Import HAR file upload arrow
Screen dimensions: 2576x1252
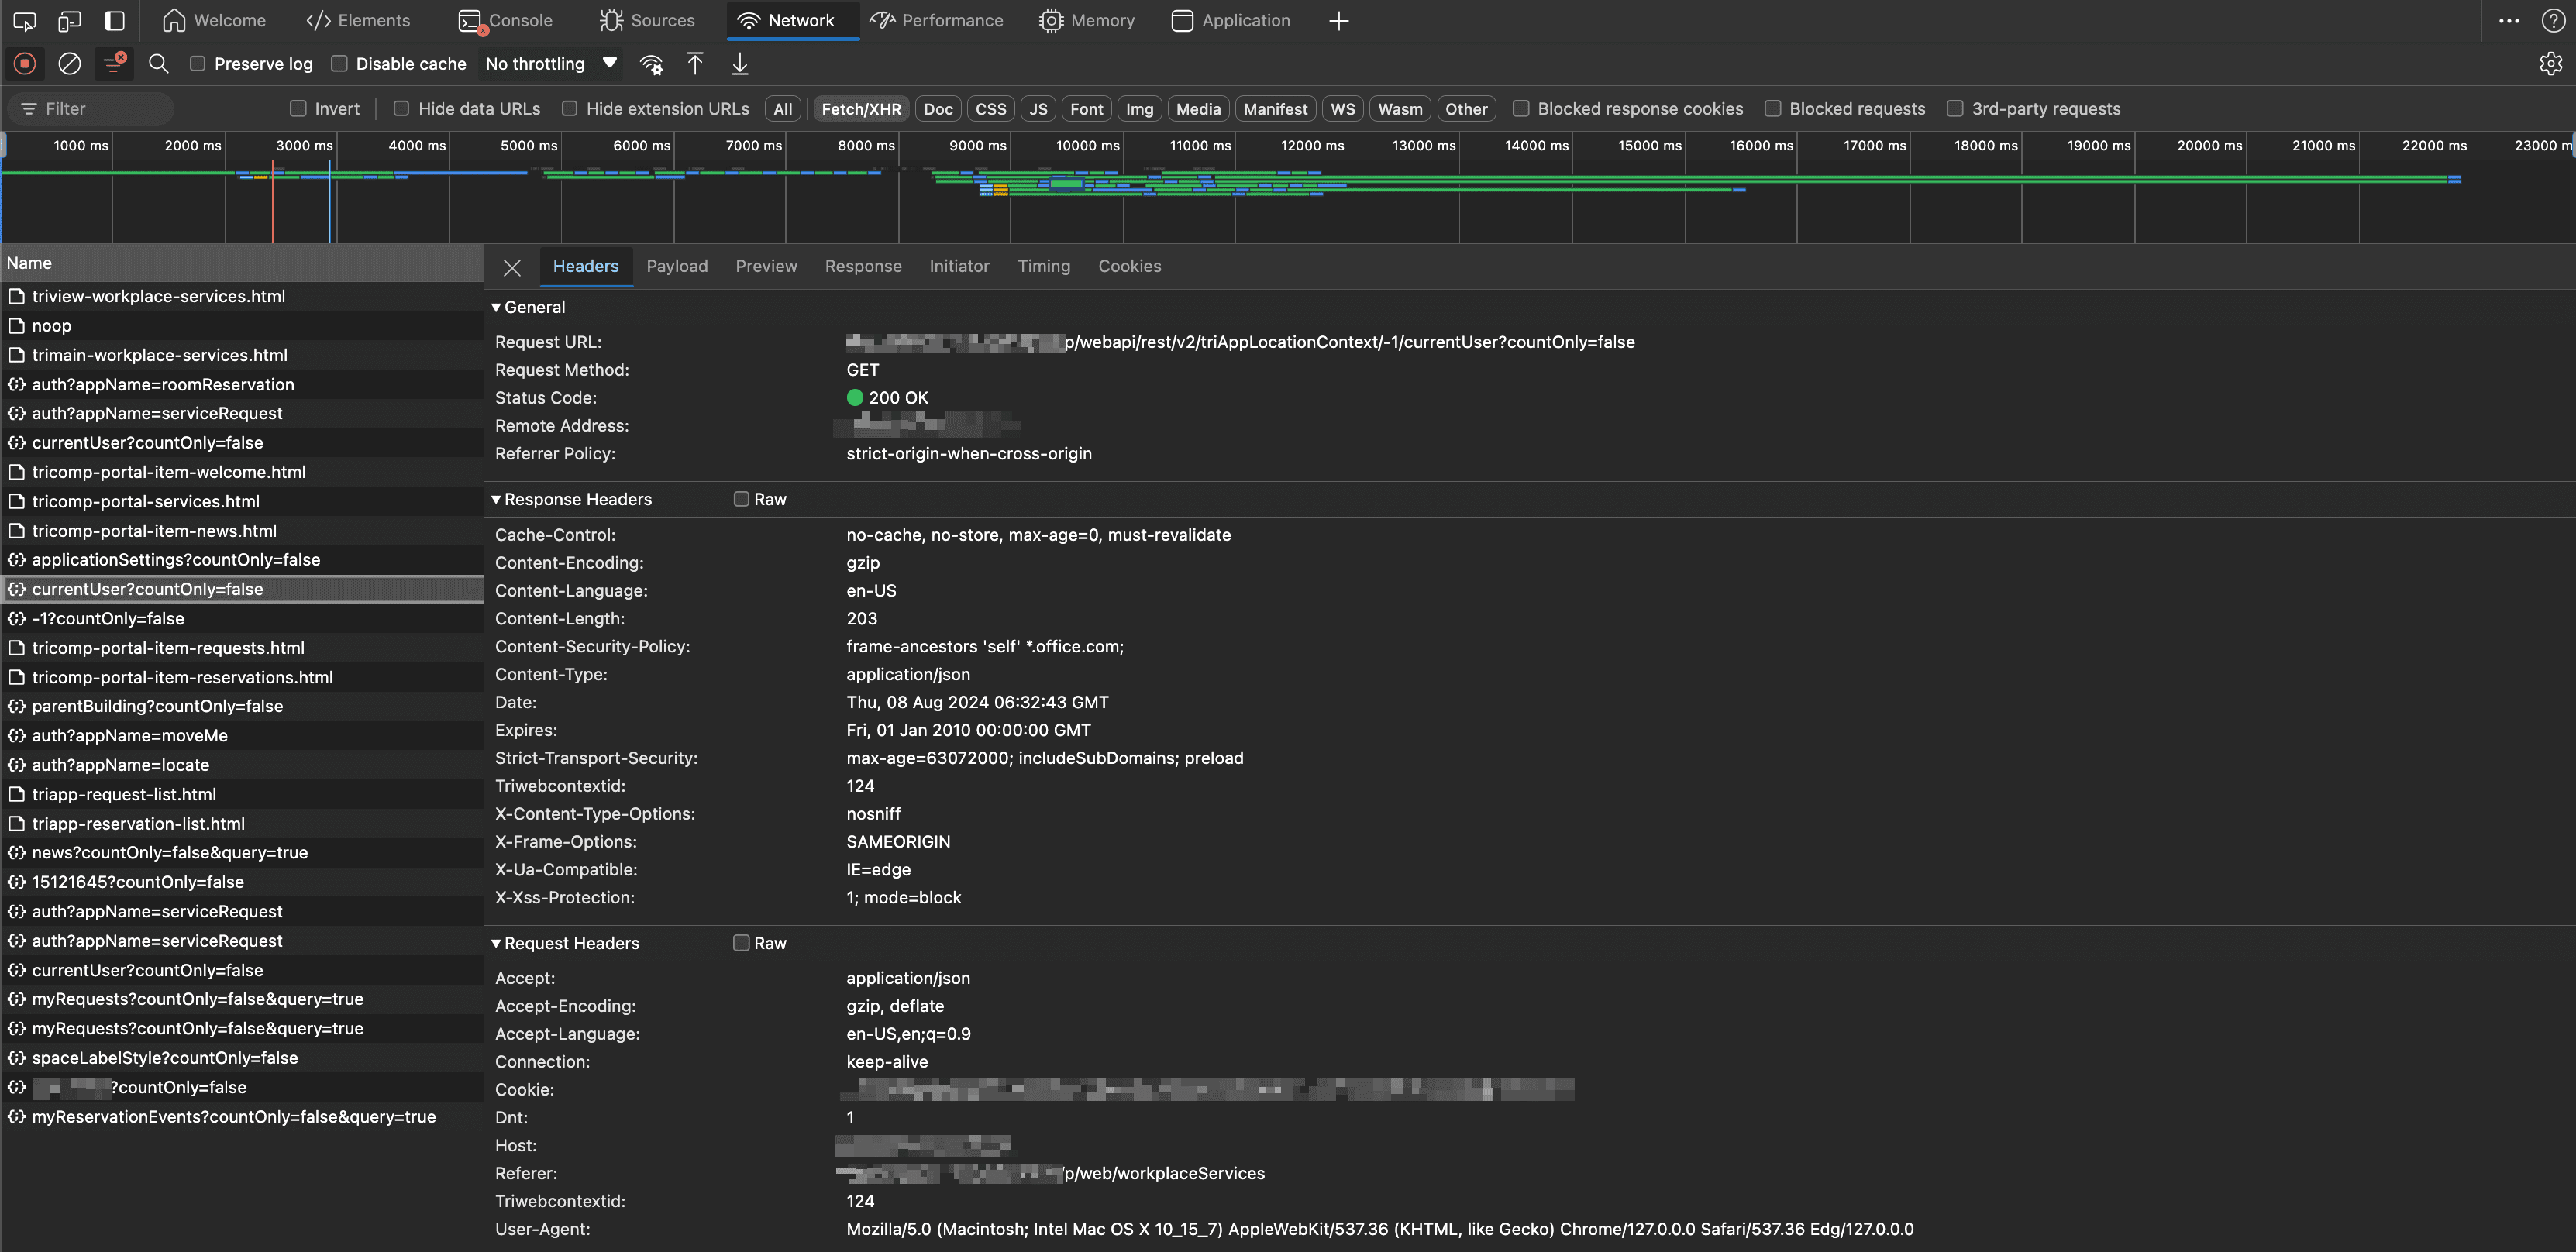pos(695,64)
